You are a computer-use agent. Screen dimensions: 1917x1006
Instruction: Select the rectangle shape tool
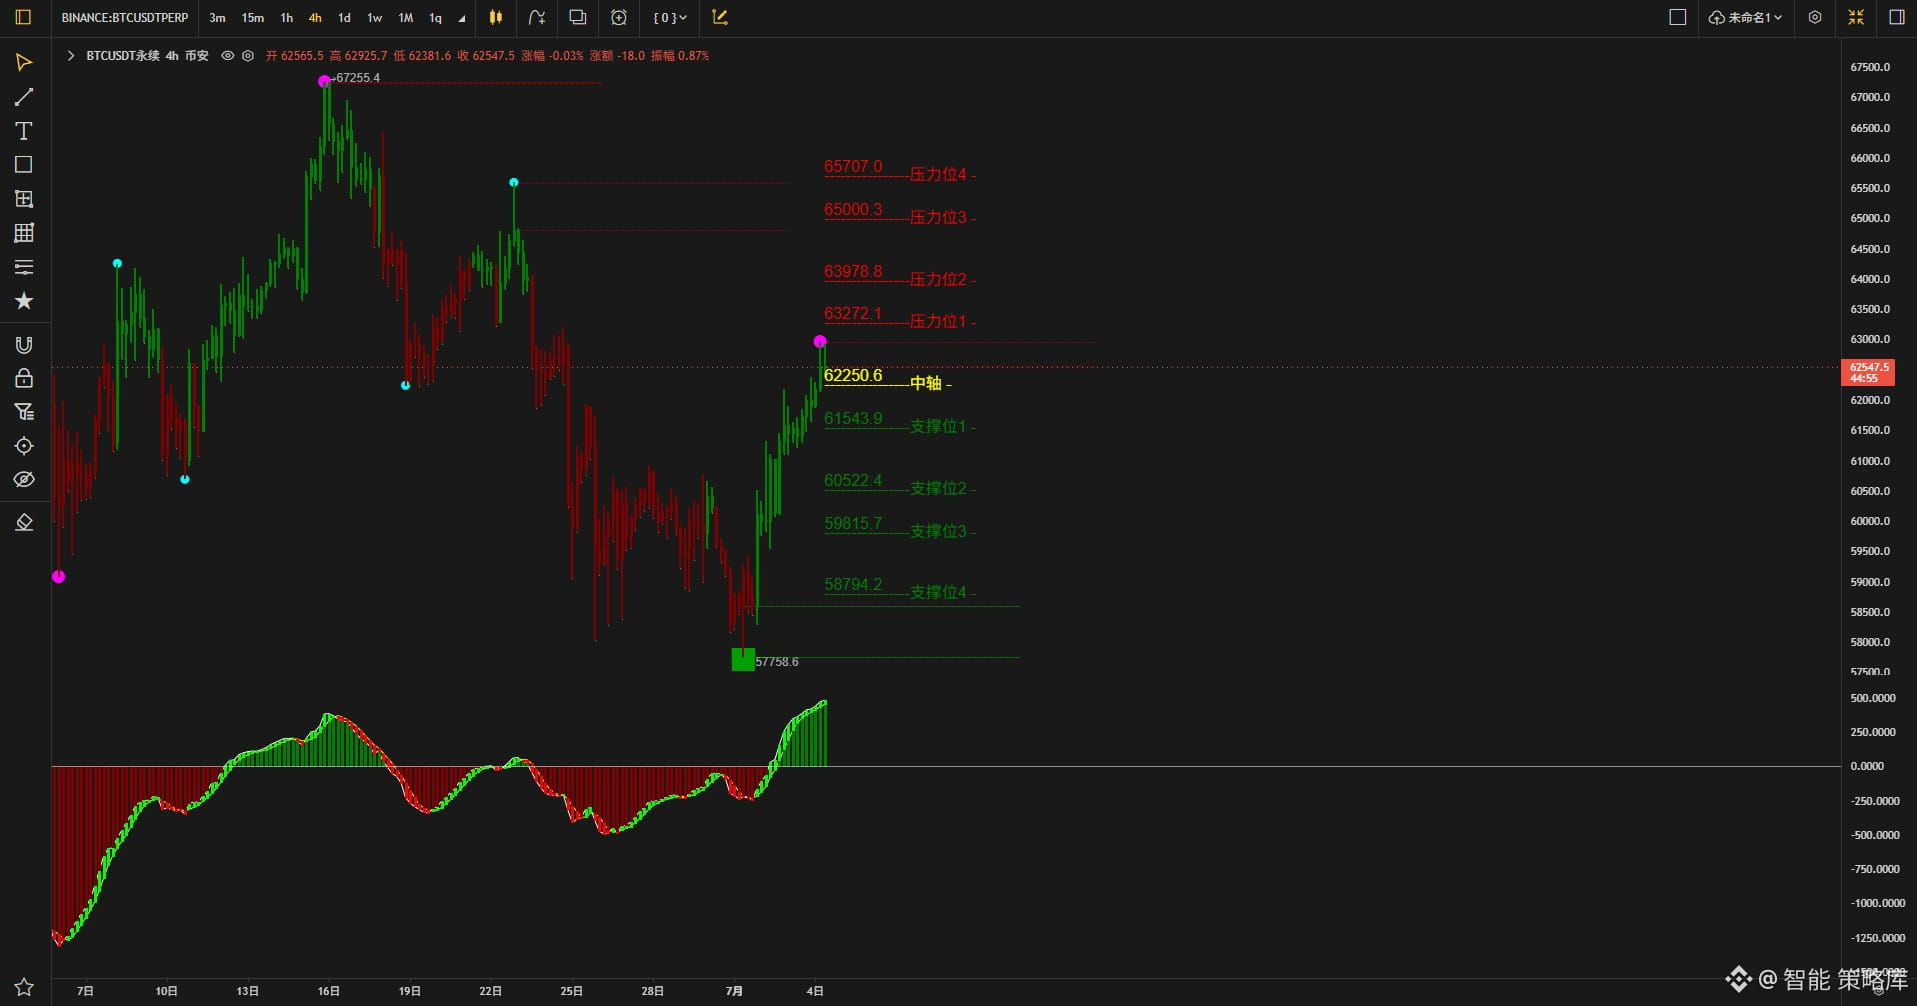pos(24,165)
